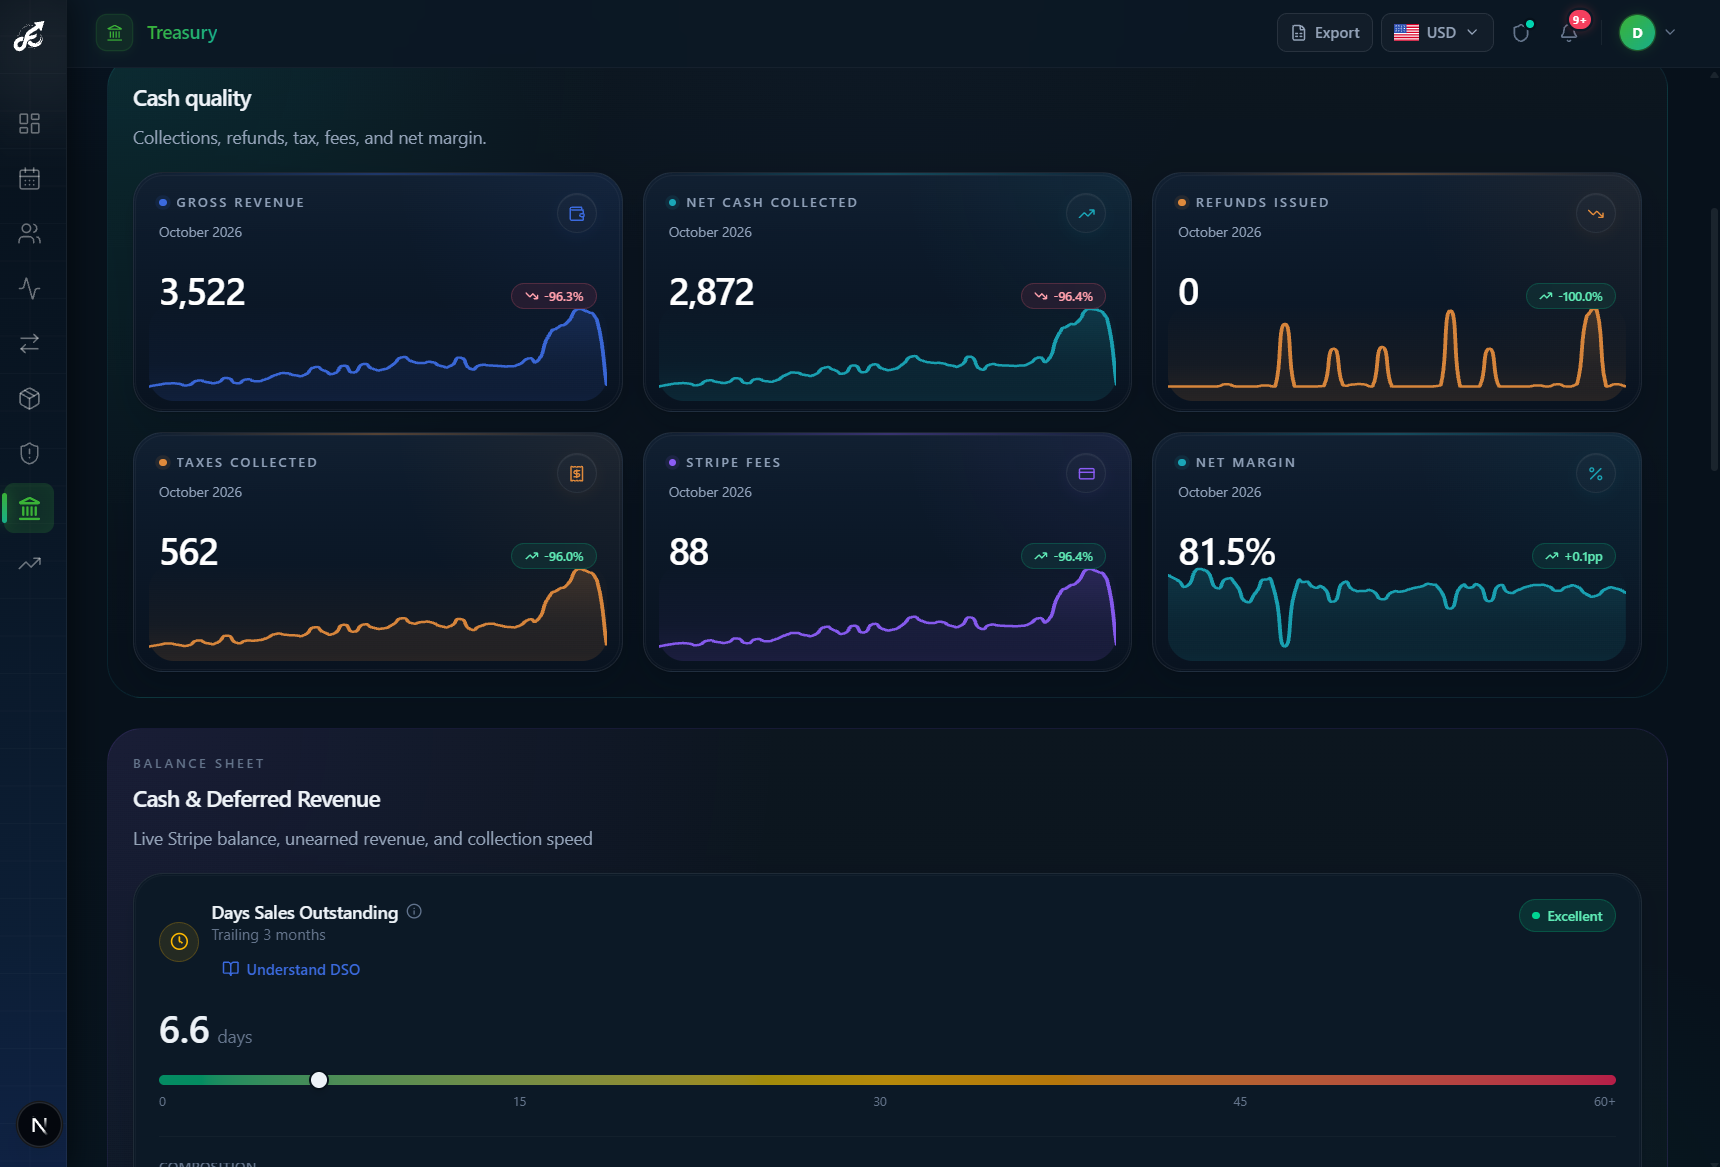Click the +0.1pp badge on Net Margin
Viewport: 1720px width, 1167px height.
point(1574,556)
